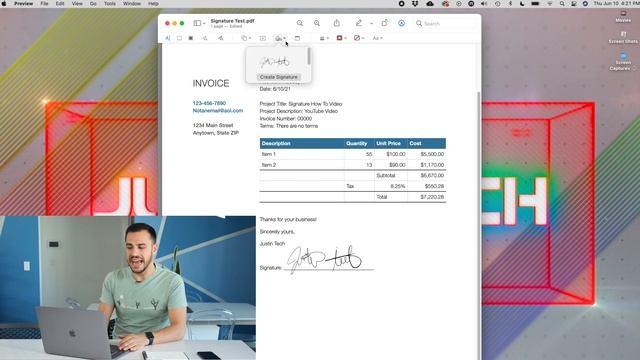Click the Siri icon in menu bar
This screenshot has width=640, height=360.
click(x=585, y=4)
